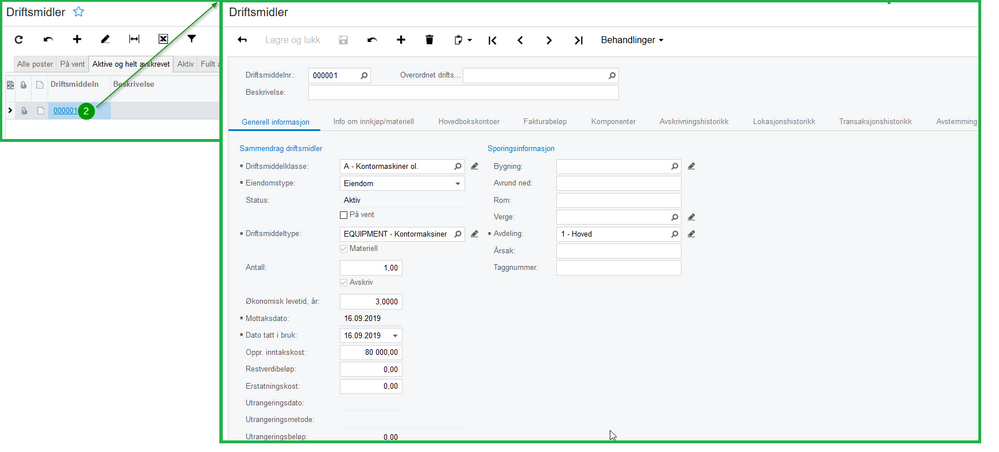Toggle the Materiell checkbox
The height and width of the screenshot is (452, 999).
pyautogui.click(x=344, y=249)
